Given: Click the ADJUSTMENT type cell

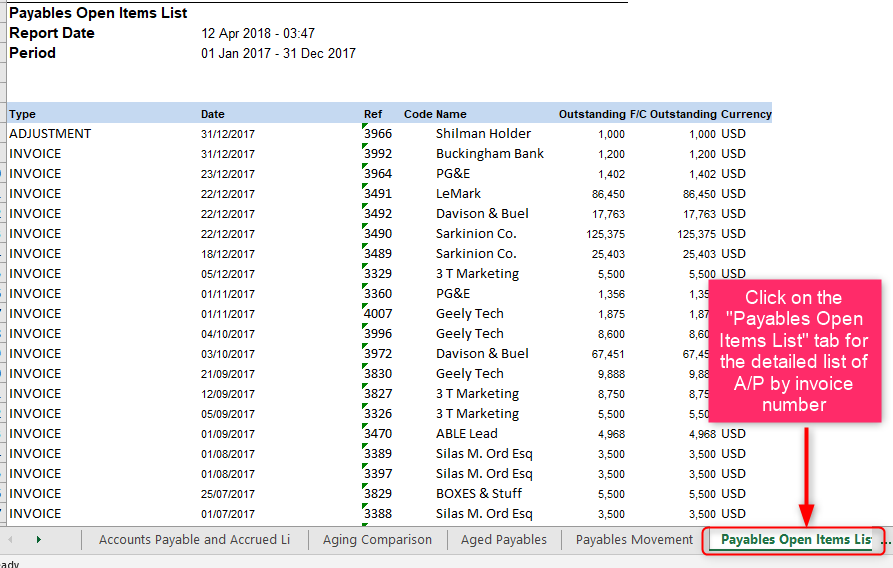Looking at the screenshot, I should click(x=50, y=134).
